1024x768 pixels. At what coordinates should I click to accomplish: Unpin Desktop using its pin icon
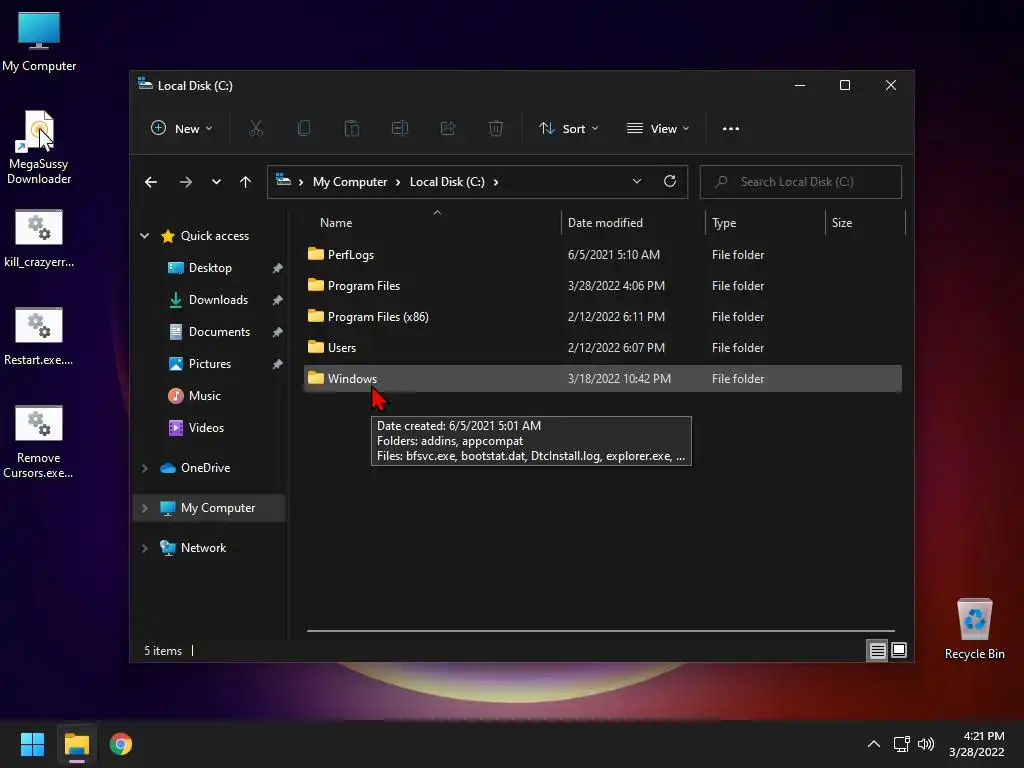[278, 268]
